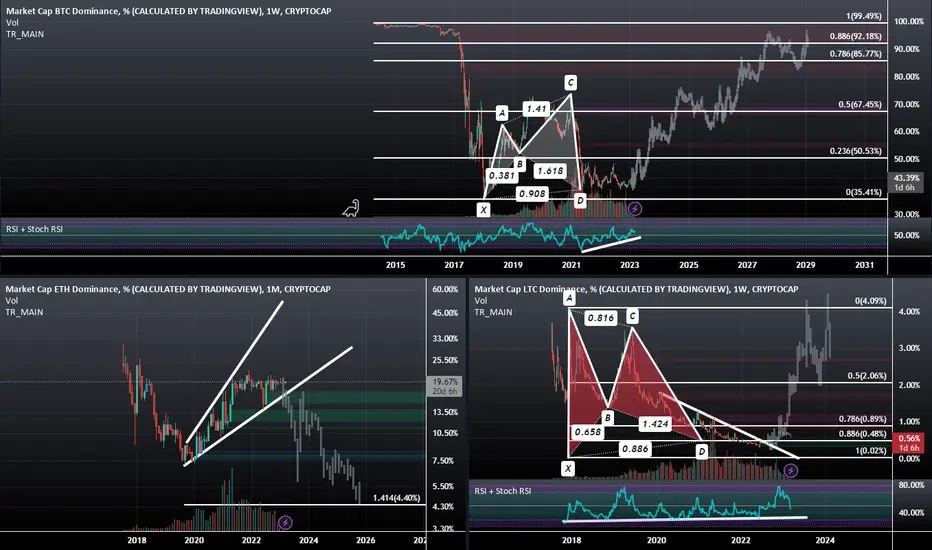Select the D point label of BTC harmonic pattern
The height and width of the screenshot is (550, 932).
click(580, 200)
